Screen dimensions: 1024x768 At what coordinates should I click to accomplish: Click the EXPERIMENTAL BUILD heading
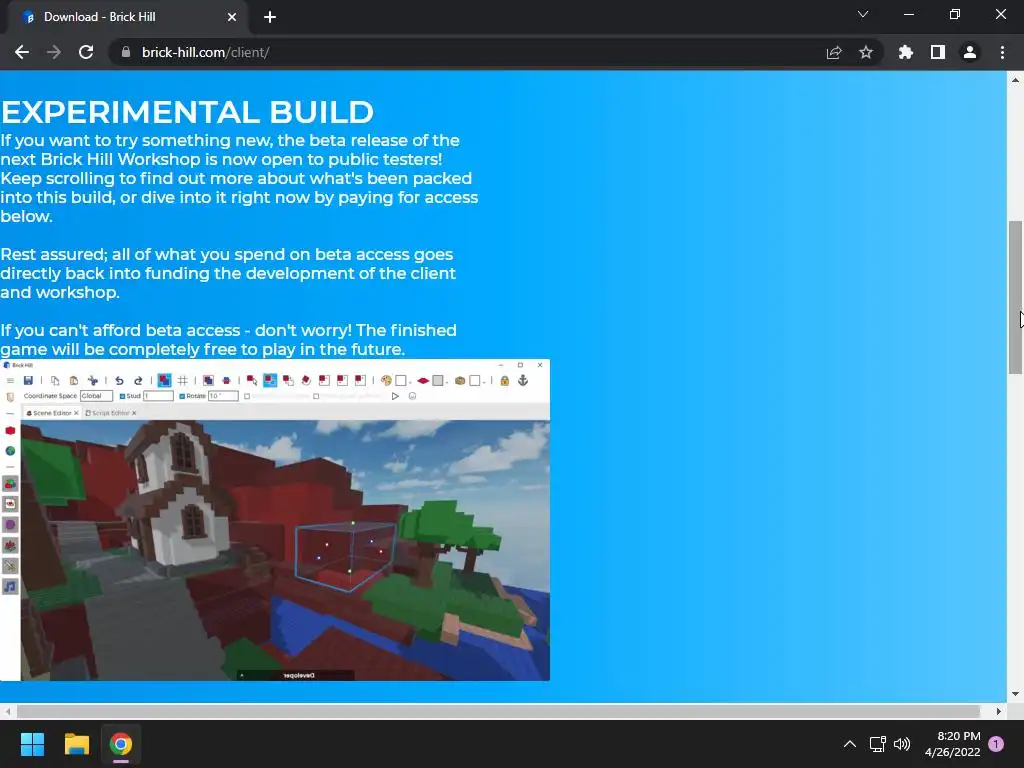point(187,112)
